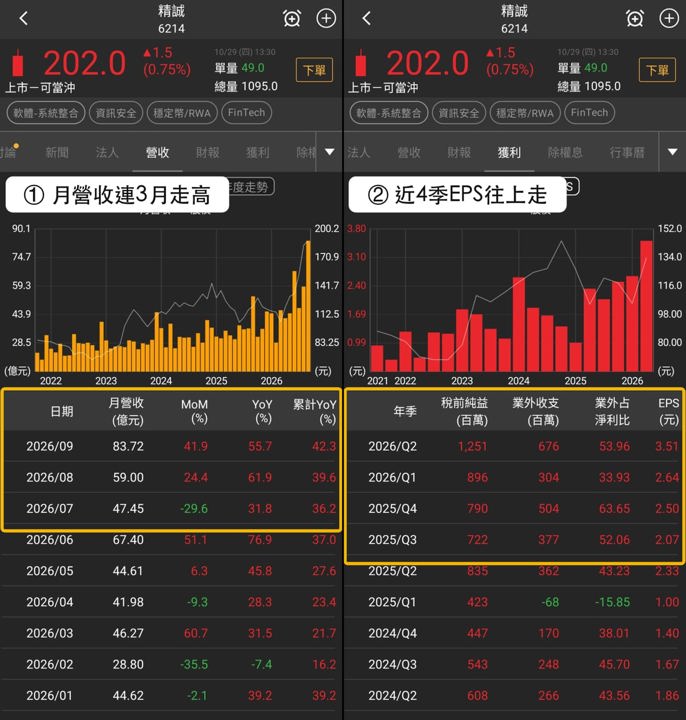Select the 2025/Q1 earnings row
The image size is (686, 720).
tap(514, 602)
